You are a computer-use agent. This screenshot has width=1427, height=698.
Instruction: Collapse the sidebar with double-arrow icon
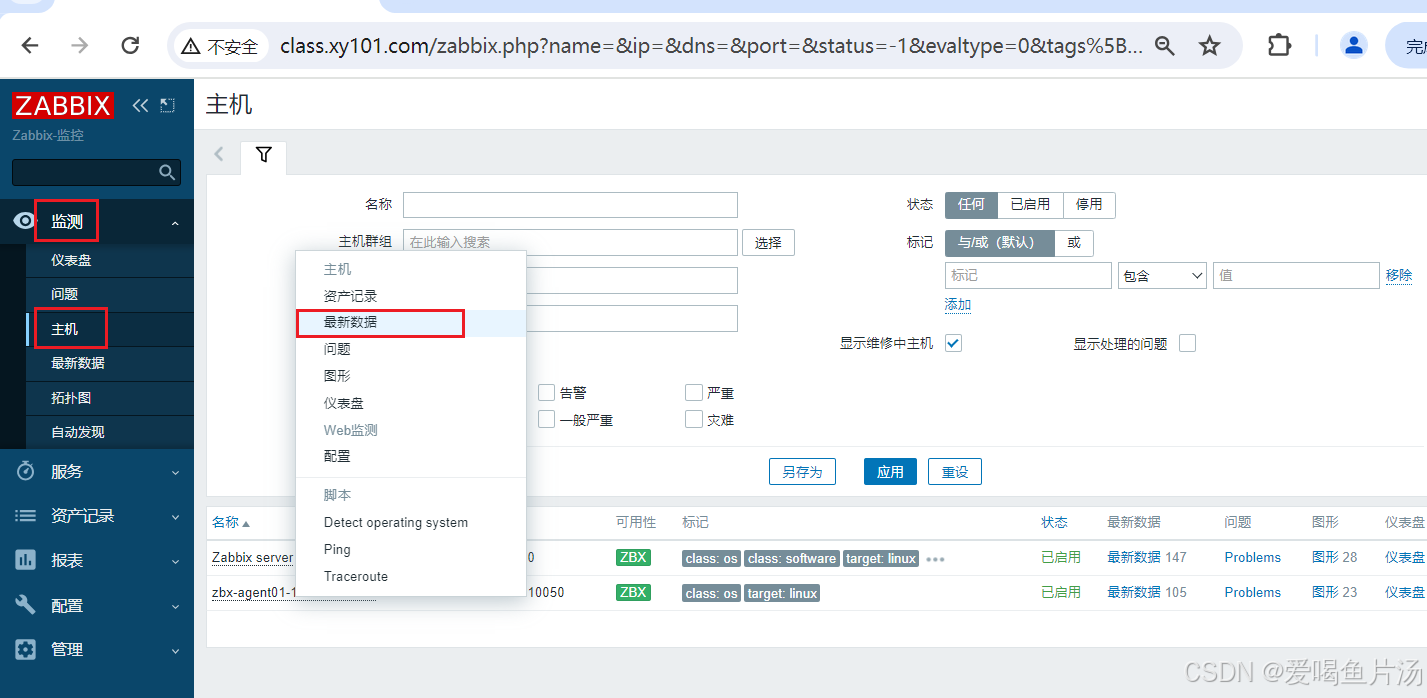140,105
